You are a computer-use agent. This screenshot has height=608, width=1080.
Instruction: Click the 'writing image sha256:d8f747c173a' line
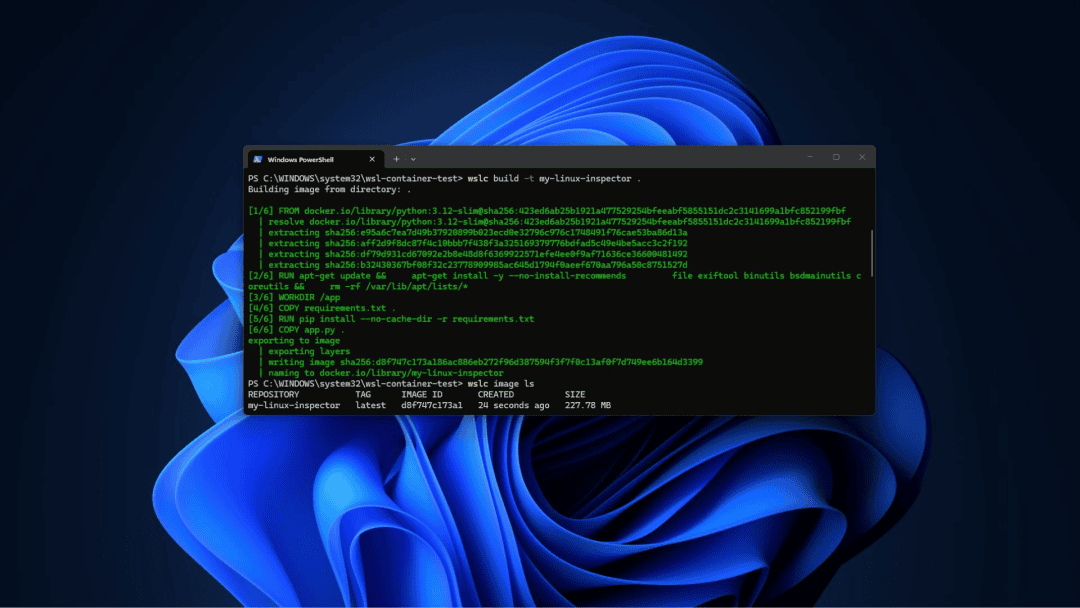(486, 362)
